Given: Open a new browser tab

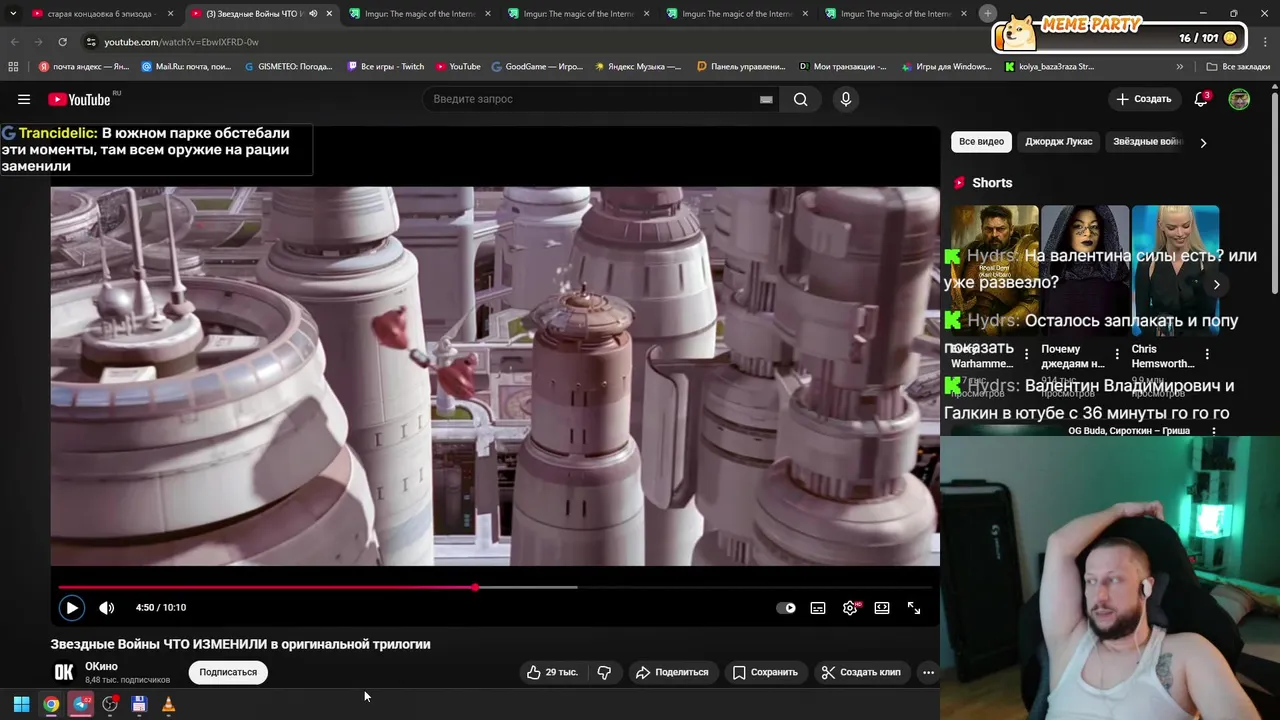Looking at the screenshot, I should [x=987, y=13].
